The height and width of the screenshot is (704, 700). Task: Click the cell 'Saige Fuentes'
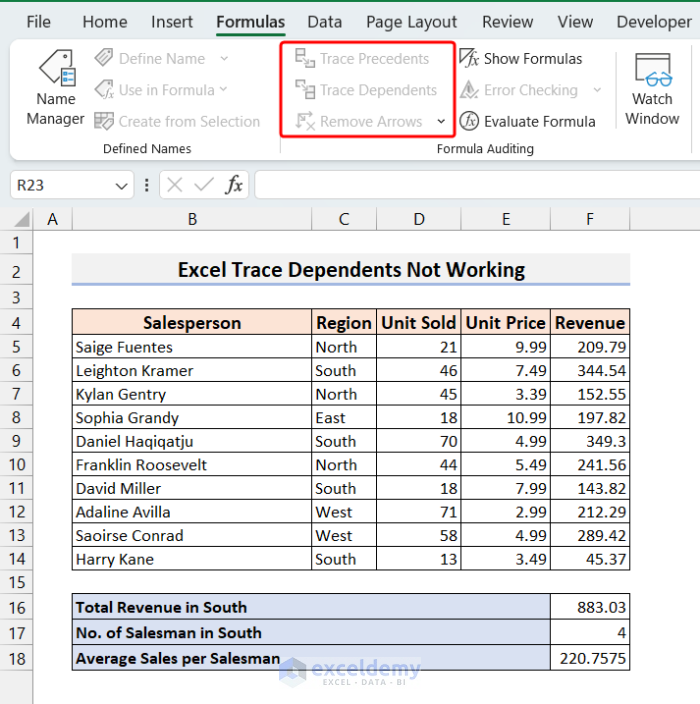pyautogui.click(x=192, y=347)
